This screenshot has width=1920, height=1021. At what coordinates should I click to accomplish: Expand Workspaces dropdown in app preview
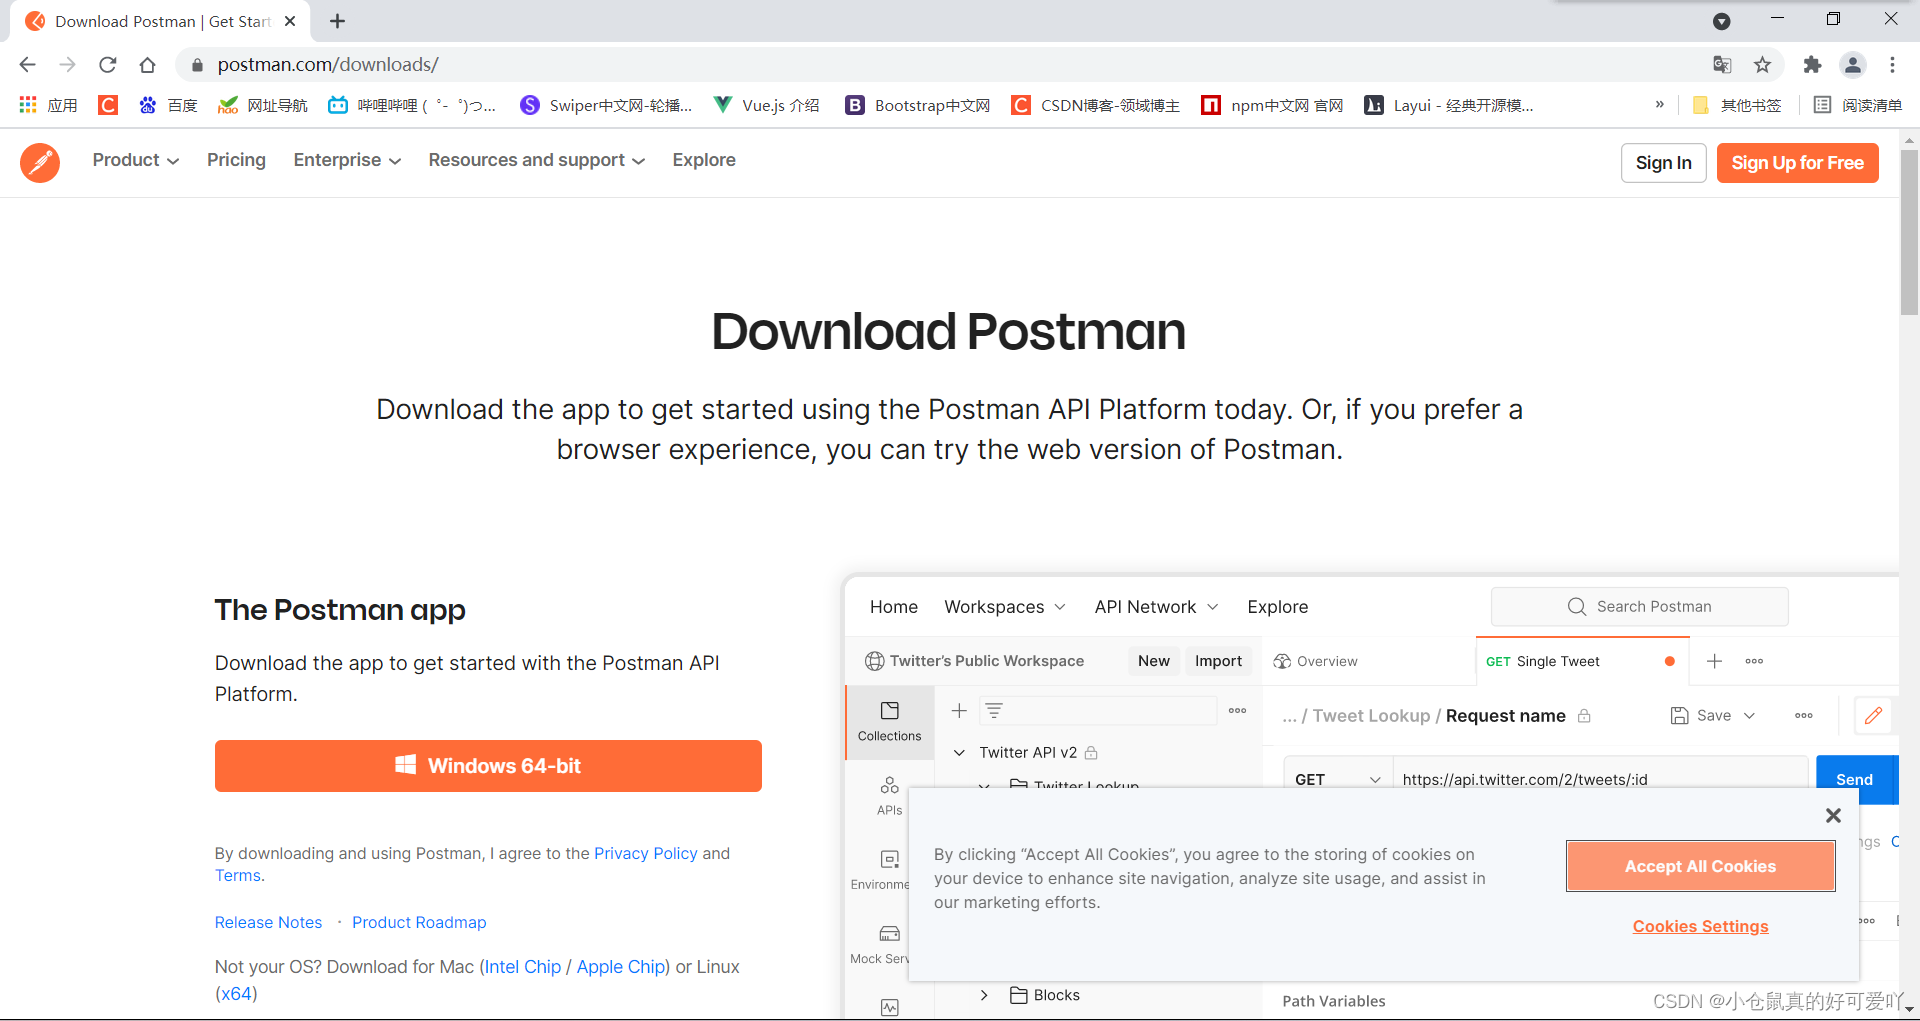coord(1005,607)
